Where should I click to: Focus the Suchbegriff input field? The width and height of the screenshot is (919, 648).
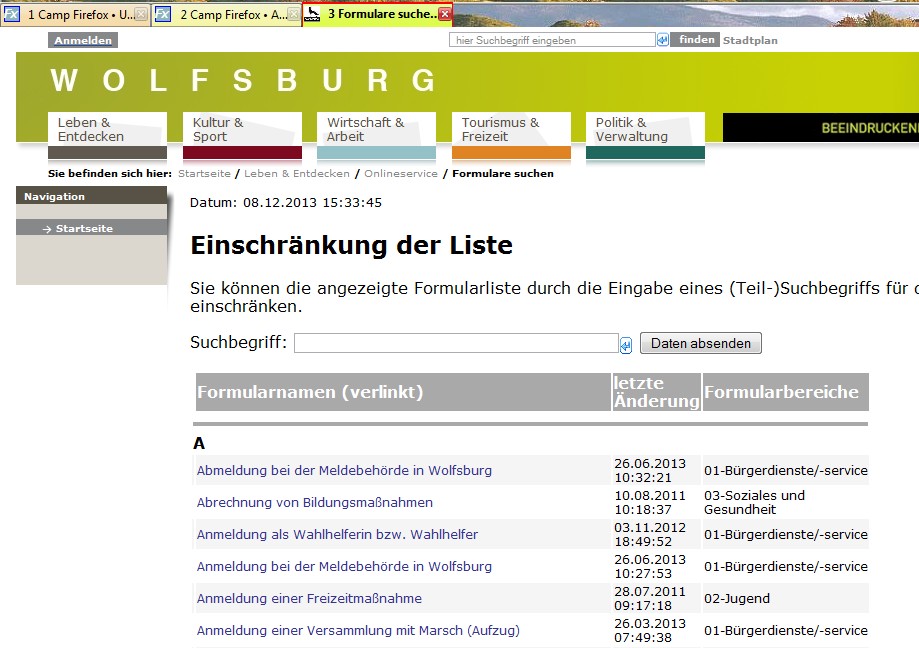[x=456, y=343]
